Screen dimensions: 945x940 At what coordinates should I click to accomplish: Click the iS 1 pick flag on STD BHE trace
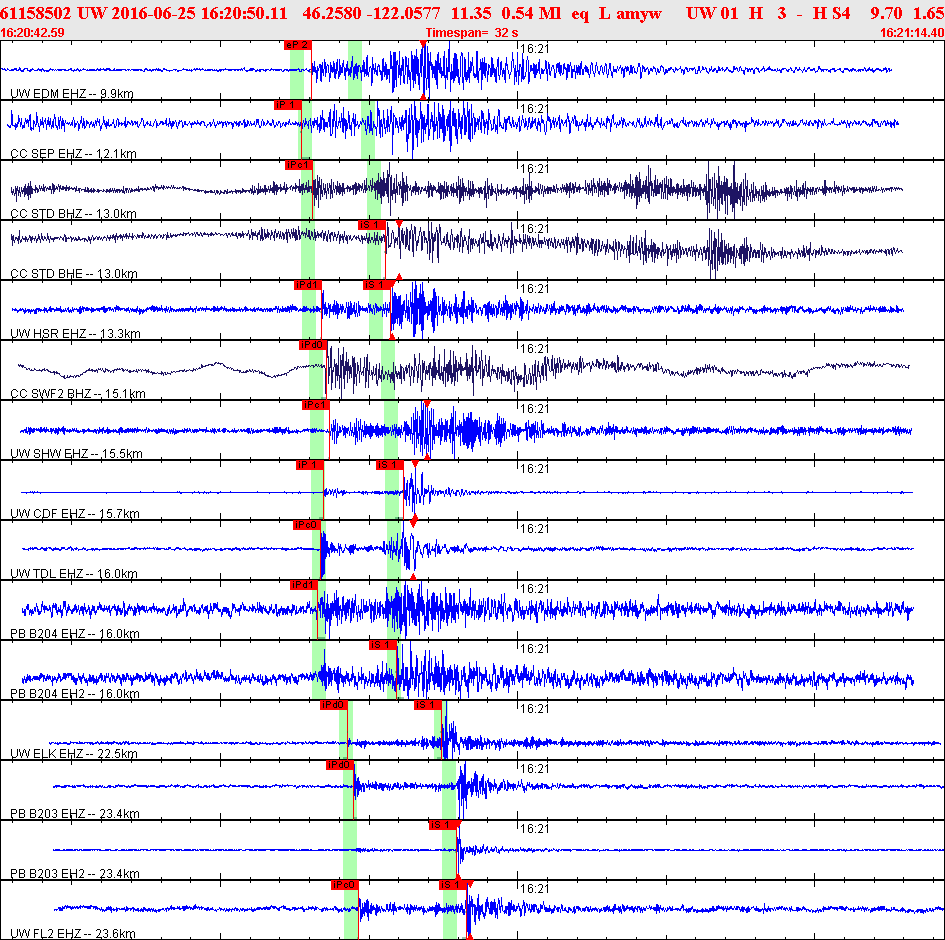371,225
